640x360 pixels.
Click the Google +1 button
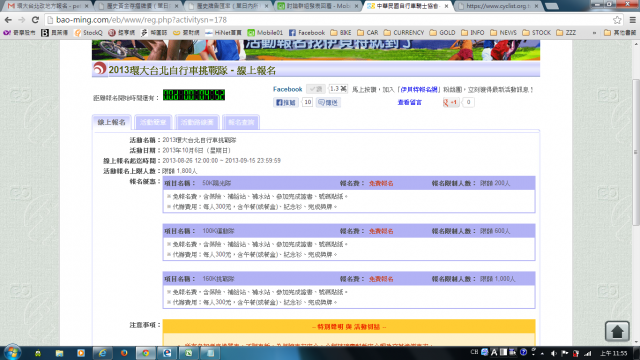451,102
